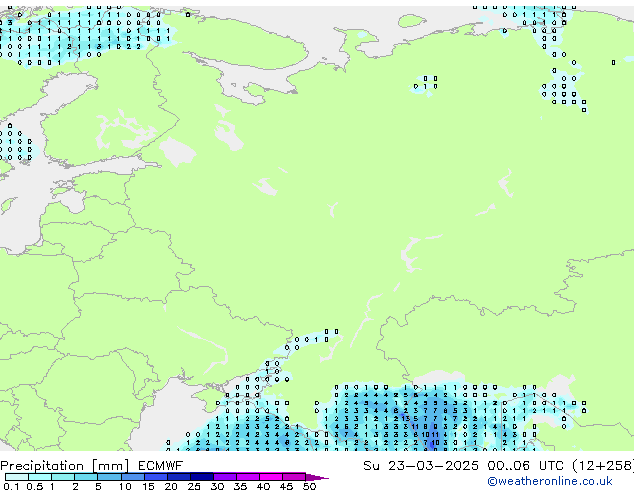Click the legend value '40'
The width and height of the screenshot is (634, 490).
(263, 486)
